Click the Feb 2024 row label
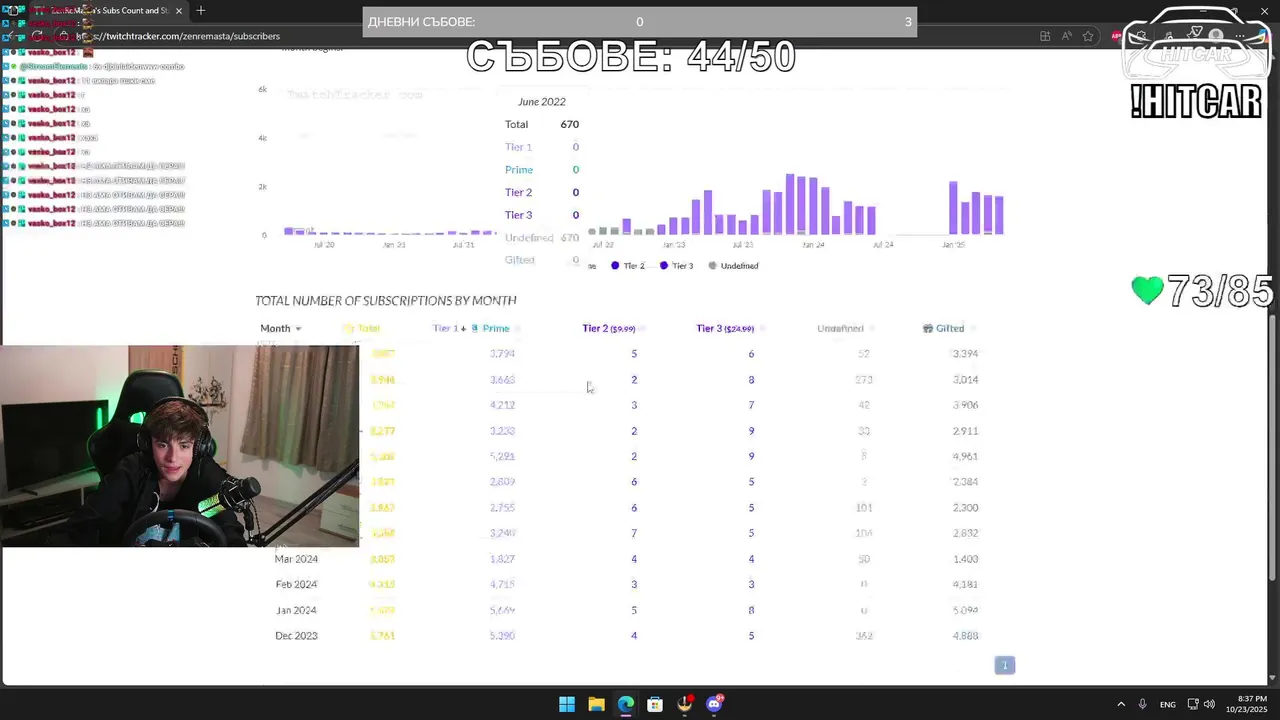 [296, 584]
